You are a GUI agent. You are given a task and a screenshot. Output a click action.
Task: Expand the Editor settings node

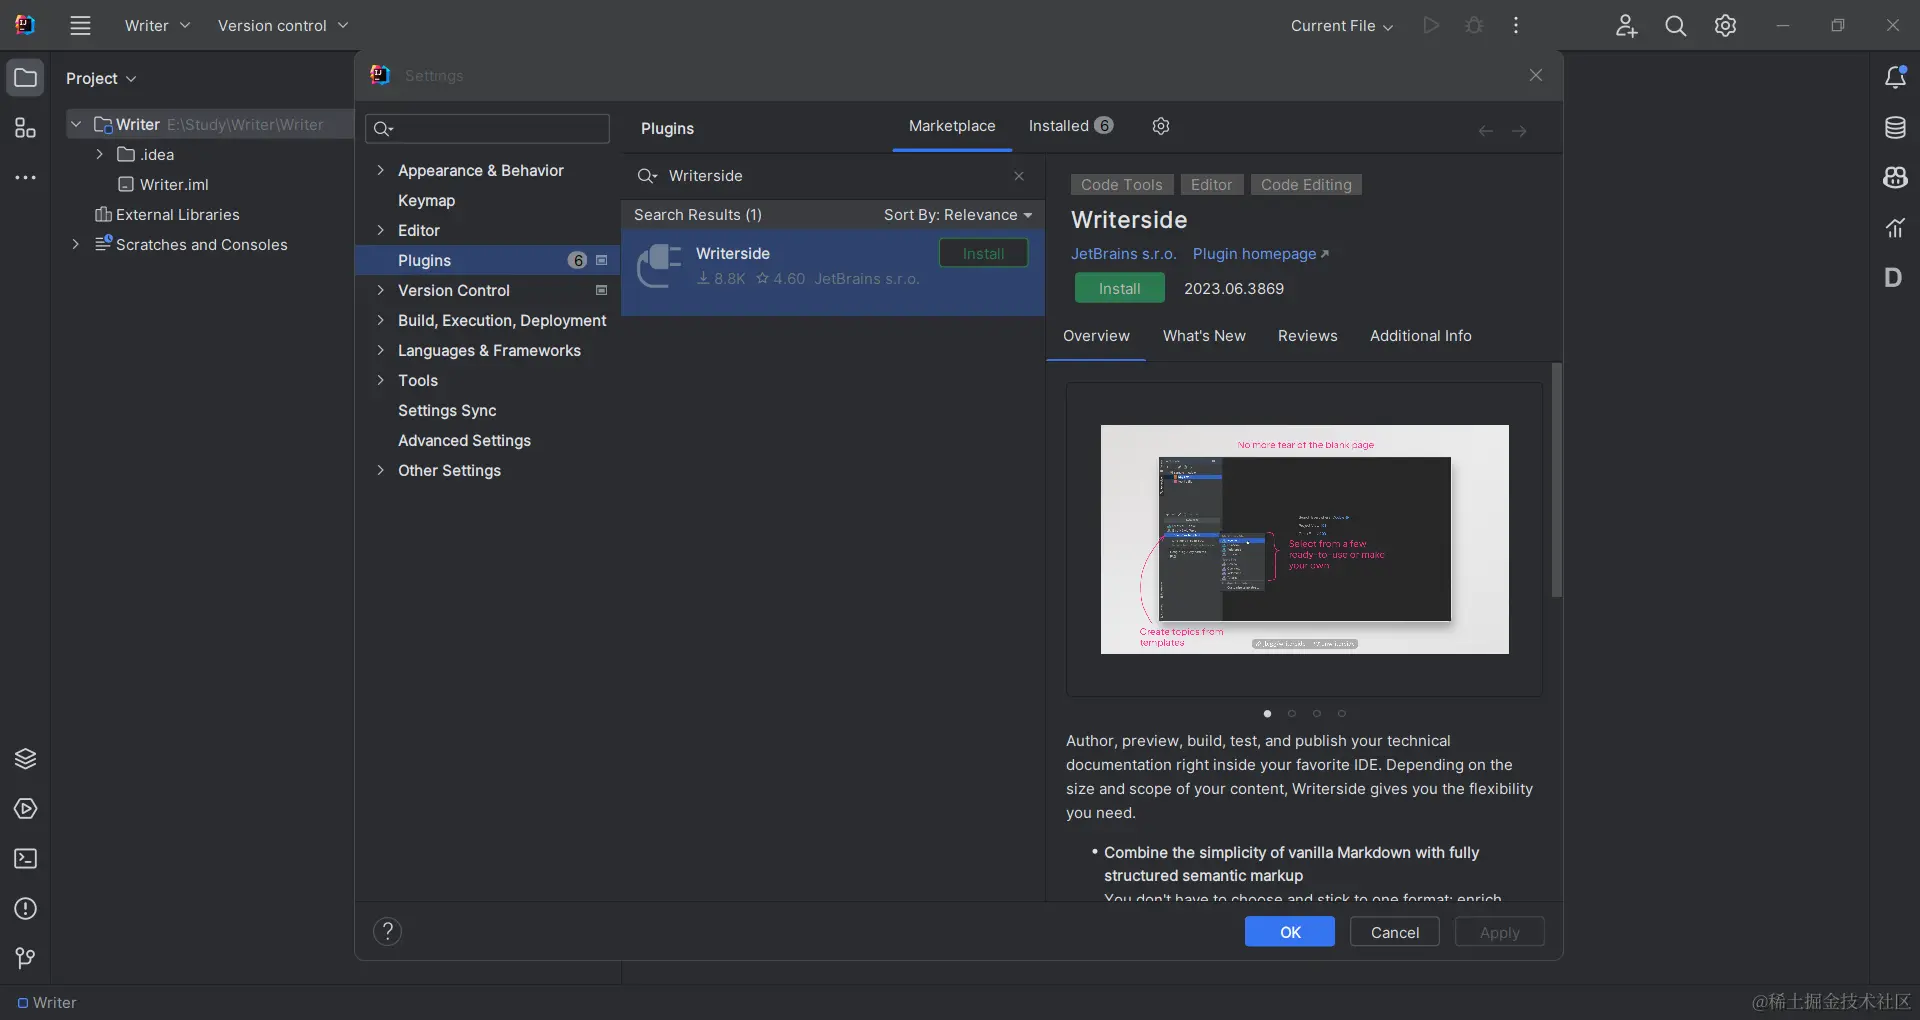(x=380, y=230)
